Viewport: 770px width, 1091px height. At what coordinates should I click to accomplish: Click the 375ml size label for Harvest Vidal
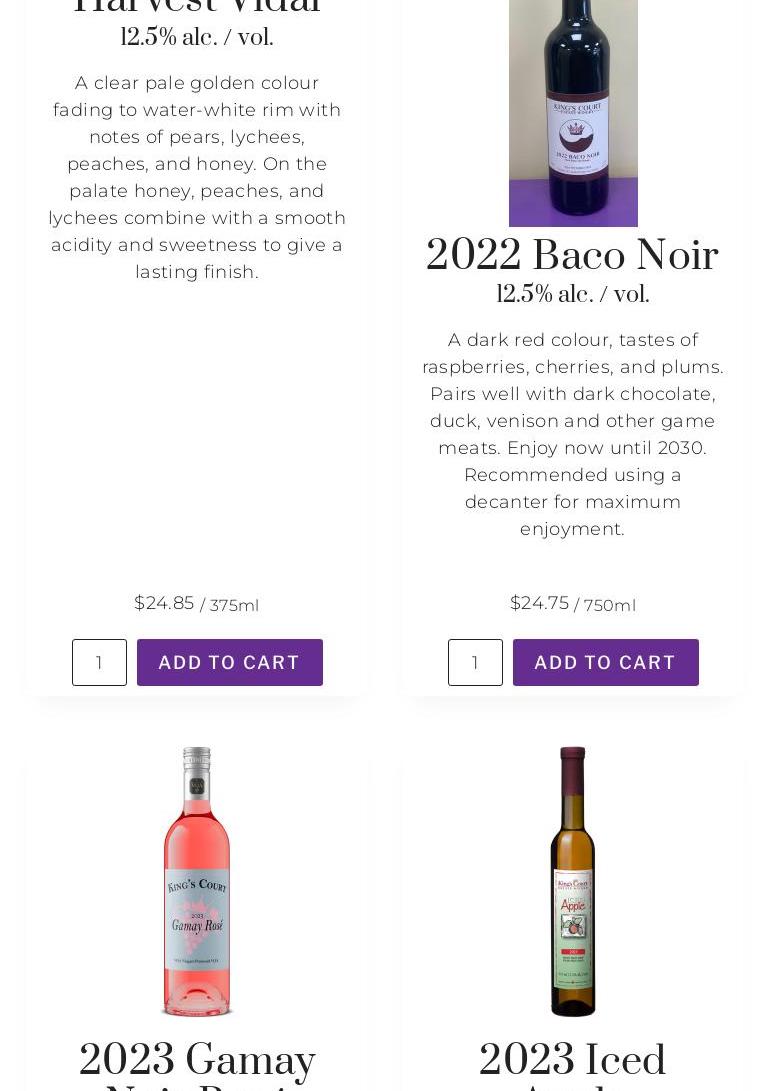coord(228,605)
